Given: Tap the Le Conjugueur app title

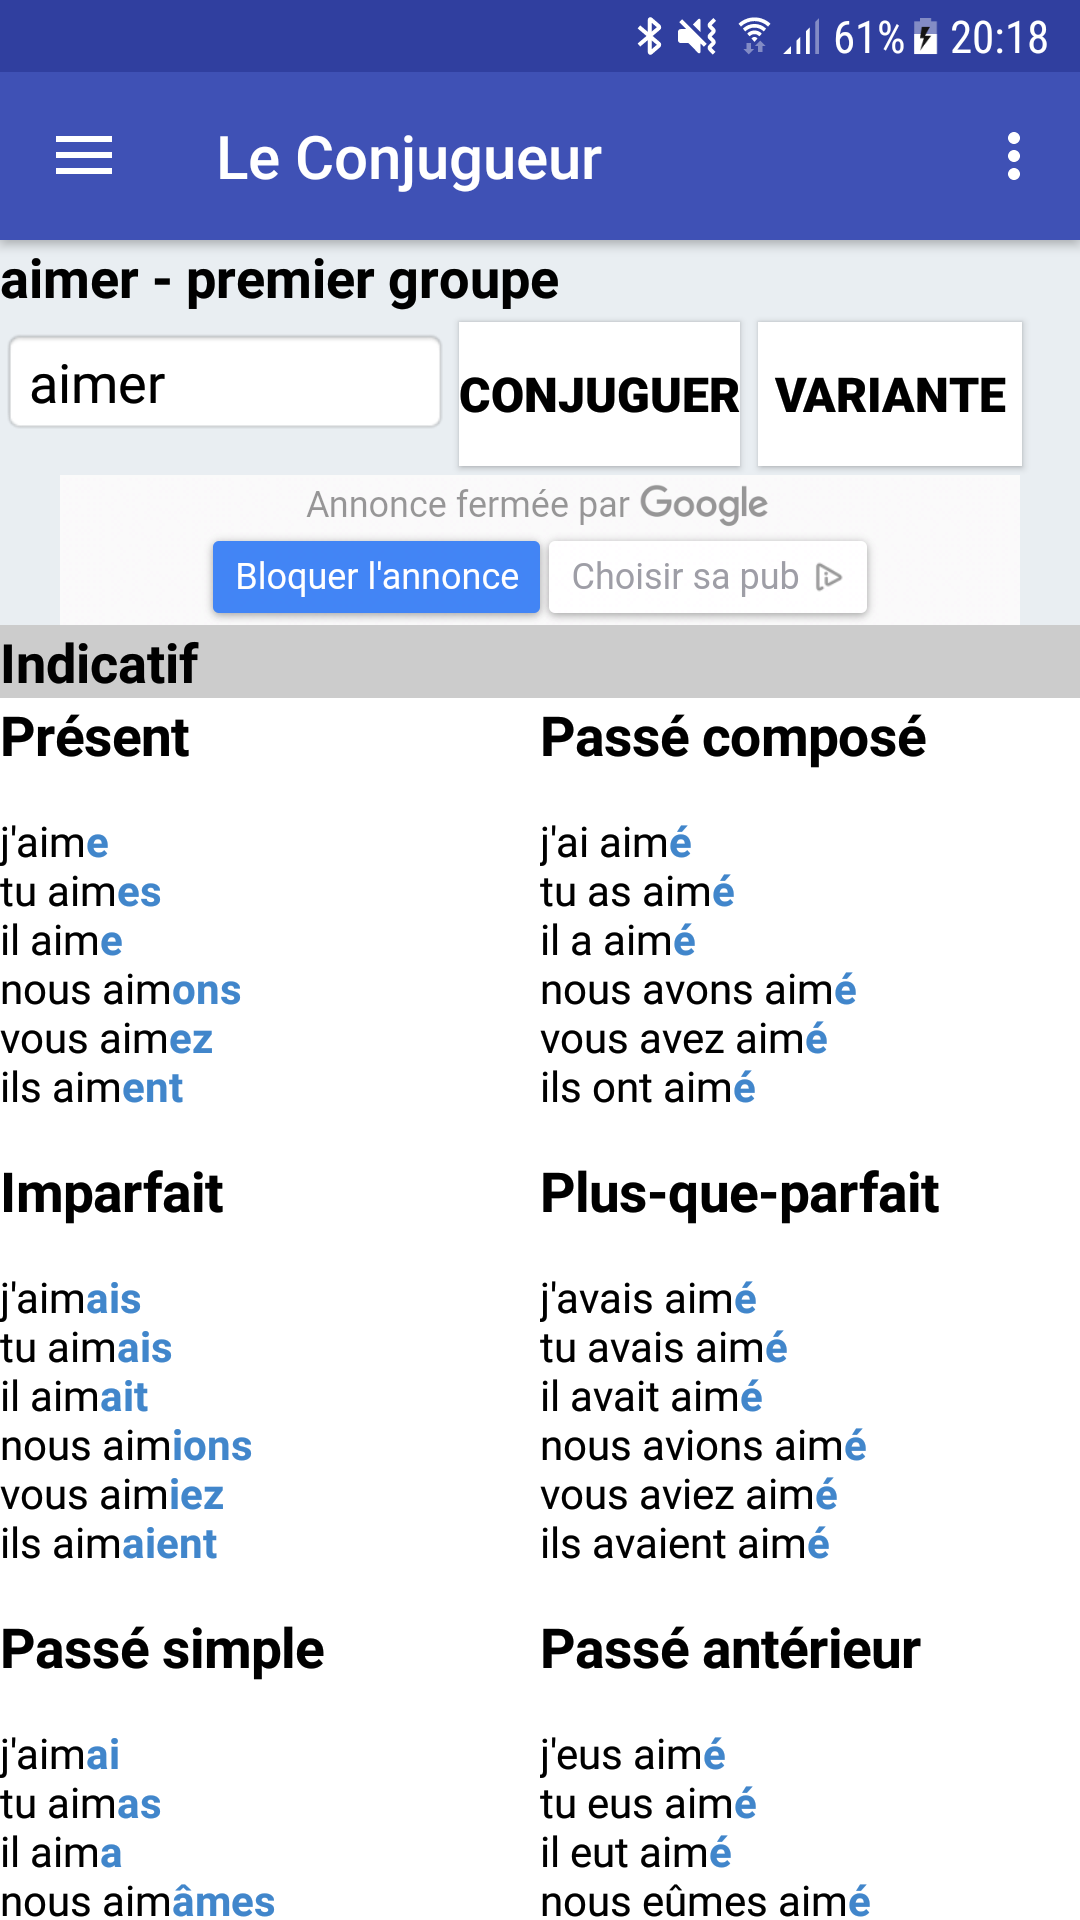Looking at the screenshot, I should pos(409,158).
